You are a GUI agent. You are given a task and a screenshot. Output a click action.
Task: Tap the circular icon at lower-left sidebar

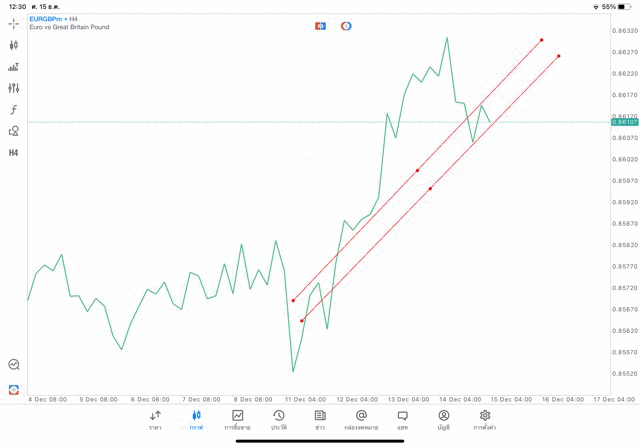coord(13,365)
